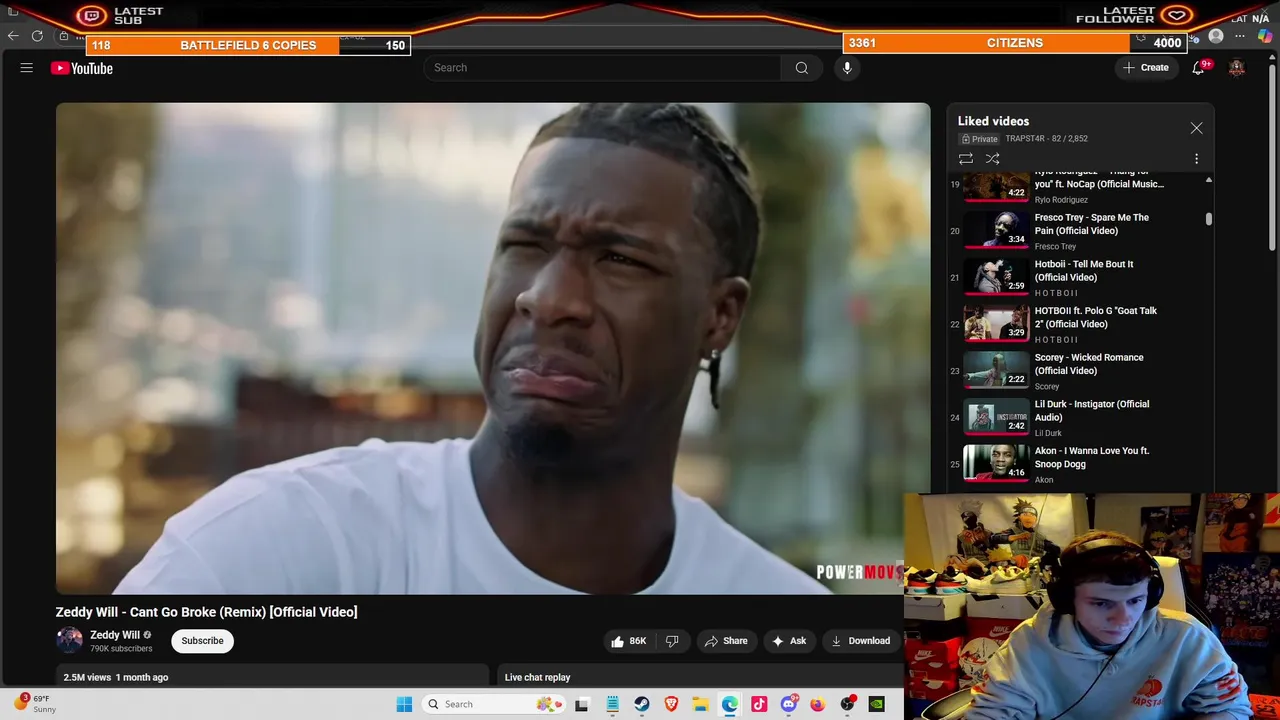
Task: Click the Ask AI button
Action: 789,641
